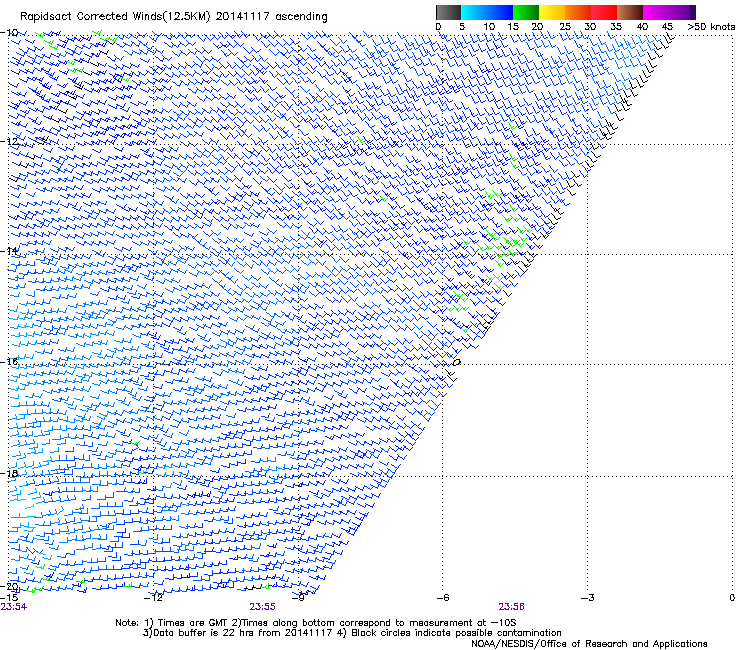Click the -15 longitude axis label

tap(9, 597)
